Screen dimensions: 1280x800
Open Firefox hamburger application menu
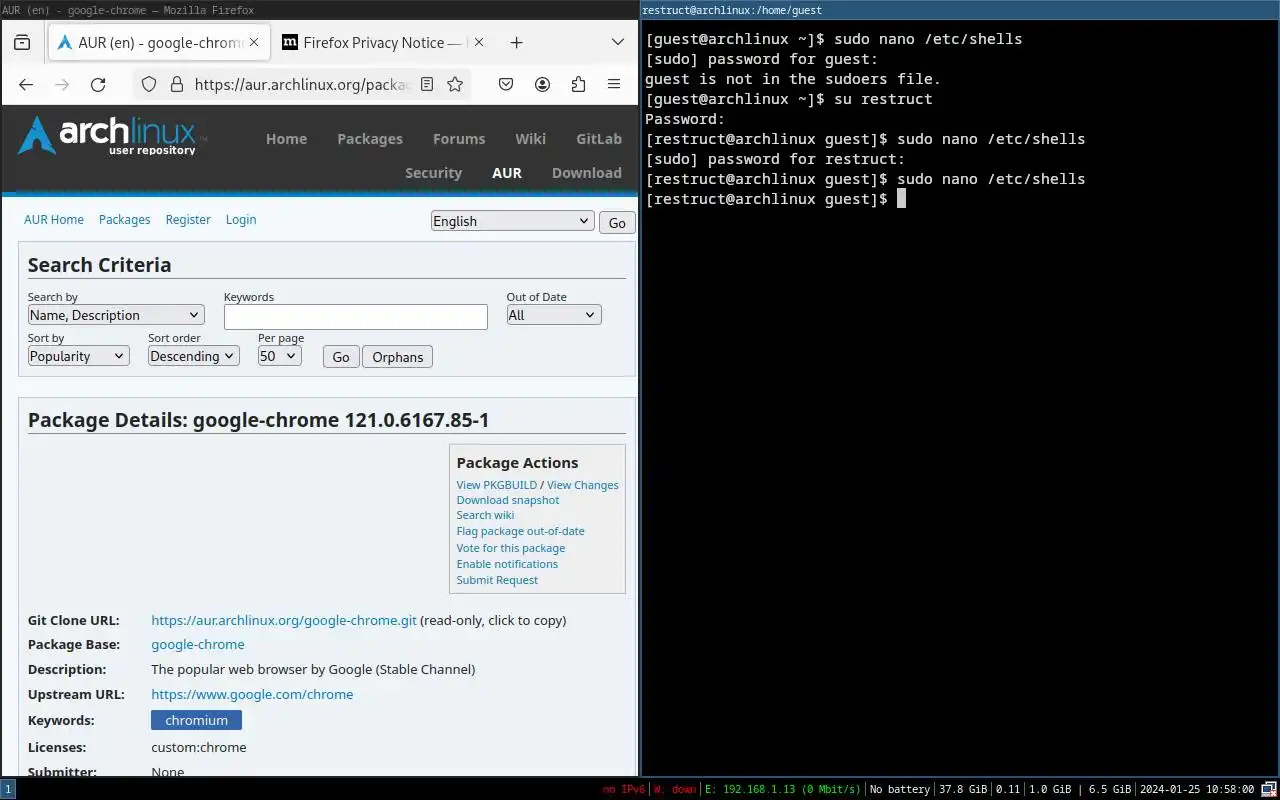(614, 85)
